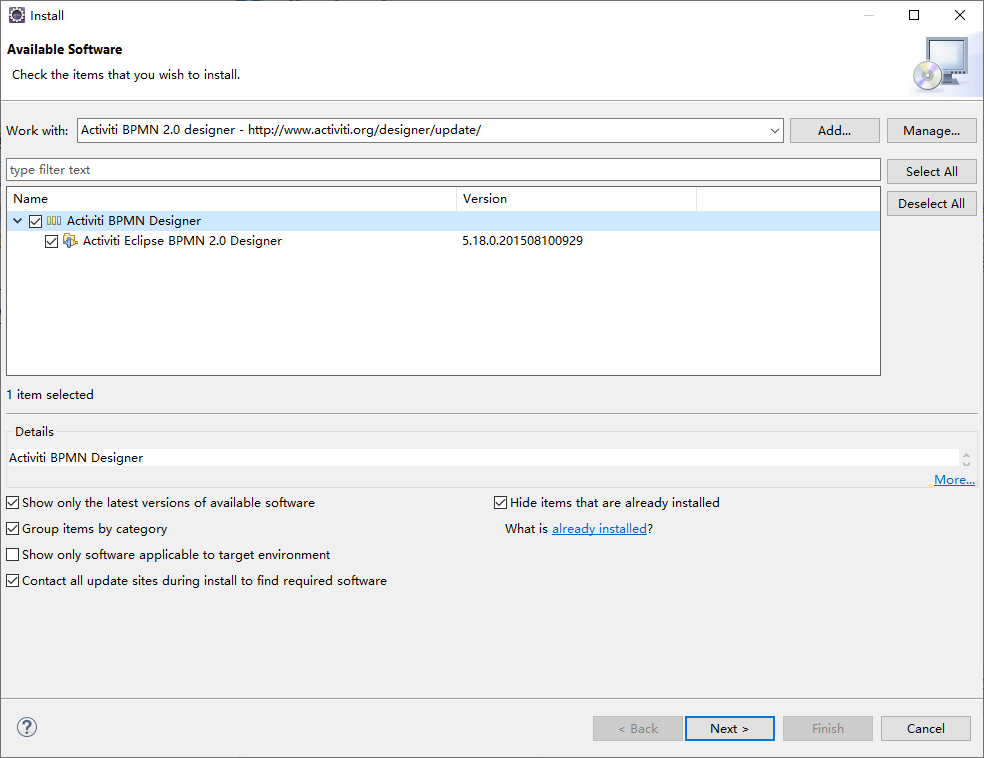
Task: Enable Show only software applicable to target environment
Action: 13,555
